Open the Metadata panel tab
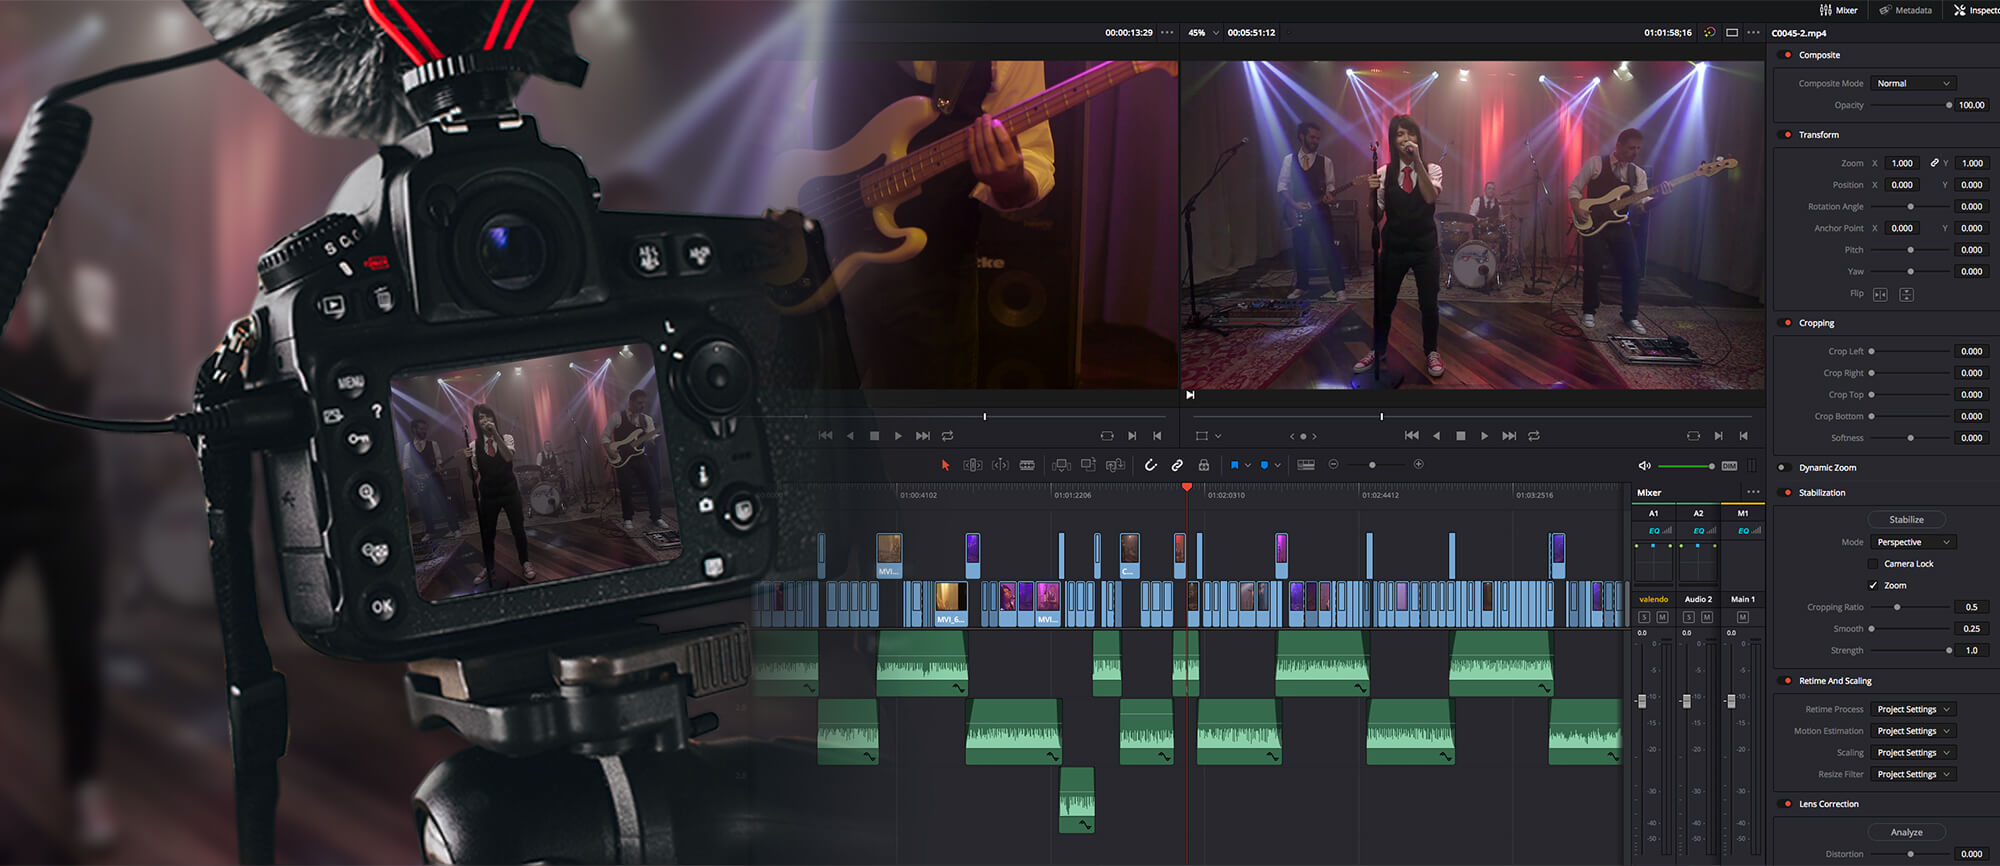This screenshot has width=2000, height=866. click(x=1905, y=10)
